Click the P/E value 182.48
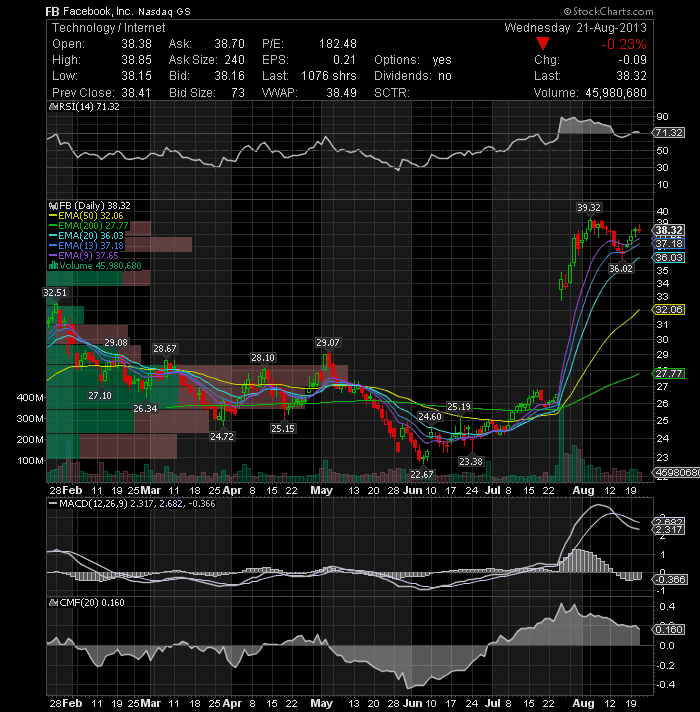 [x=338, y=44]
